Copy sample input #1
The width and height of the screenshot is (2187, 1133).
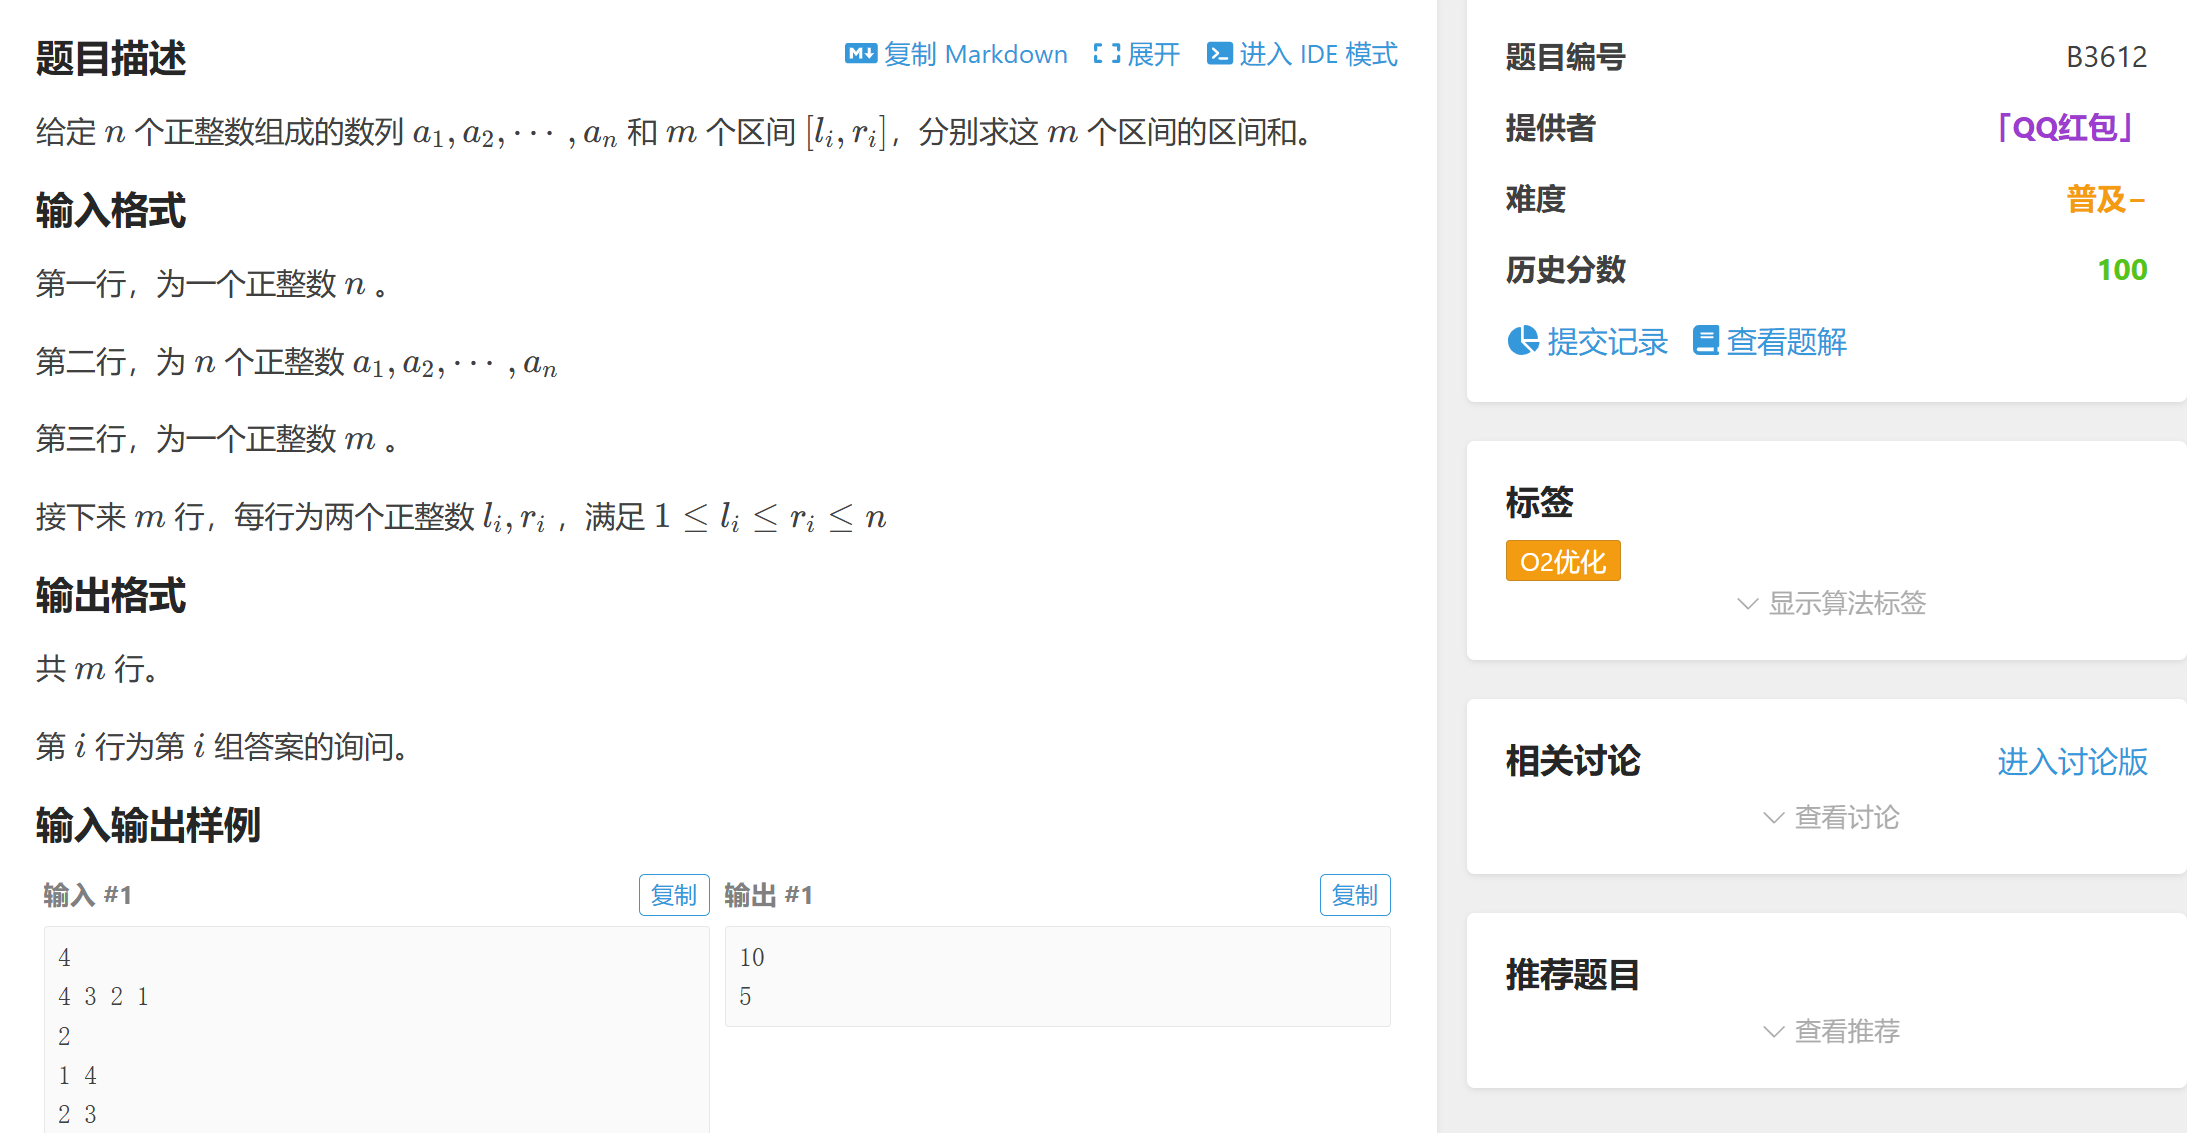click(x=673, y=895)
